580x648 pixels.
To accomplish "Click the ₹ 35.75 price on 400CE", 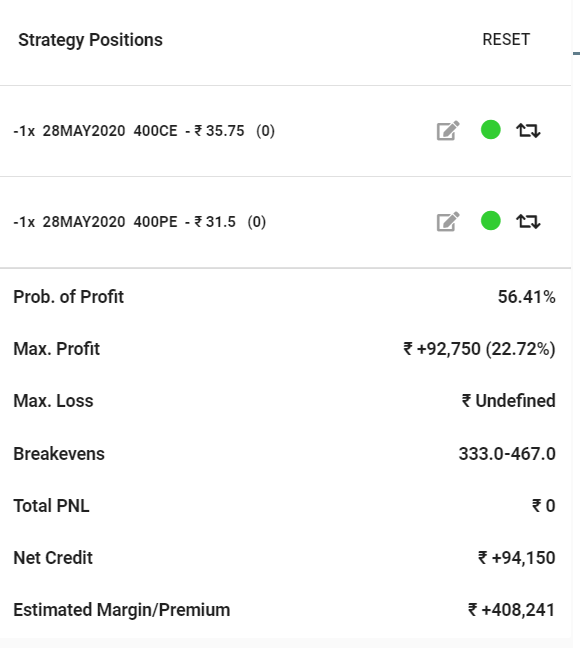I will [220, 131].
